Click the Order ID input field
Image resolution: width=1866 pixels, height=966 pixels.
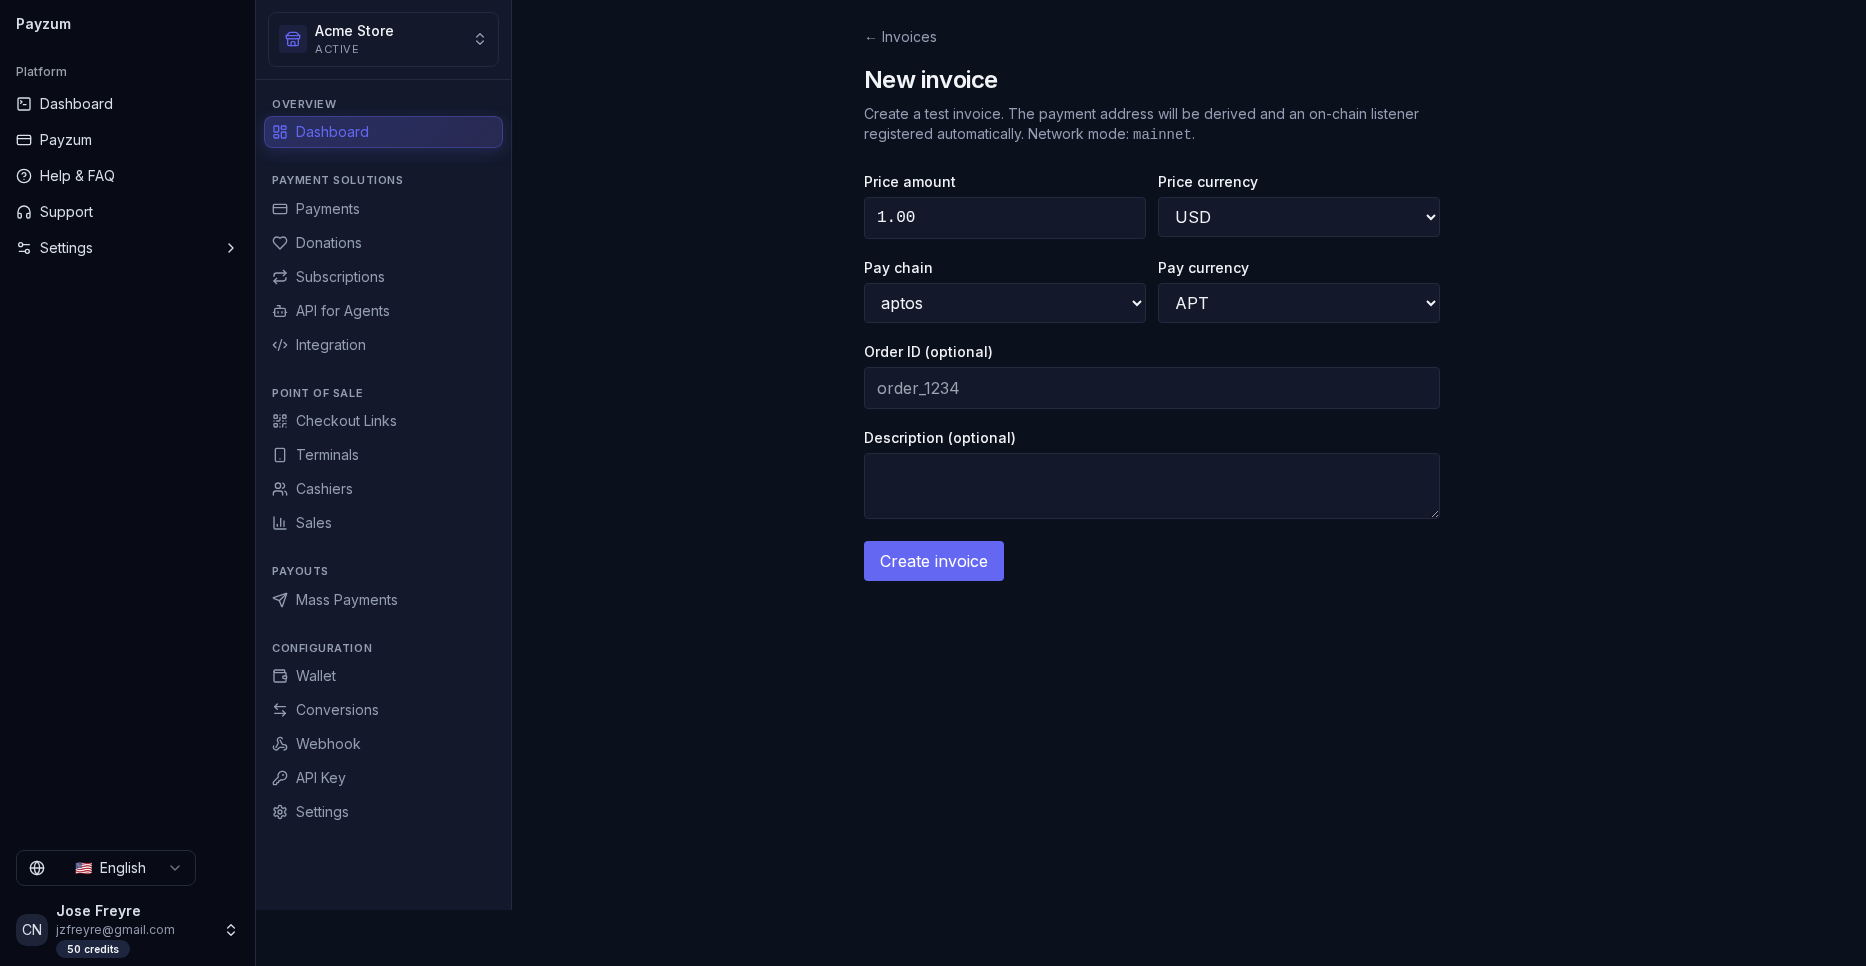[1151, 388]
